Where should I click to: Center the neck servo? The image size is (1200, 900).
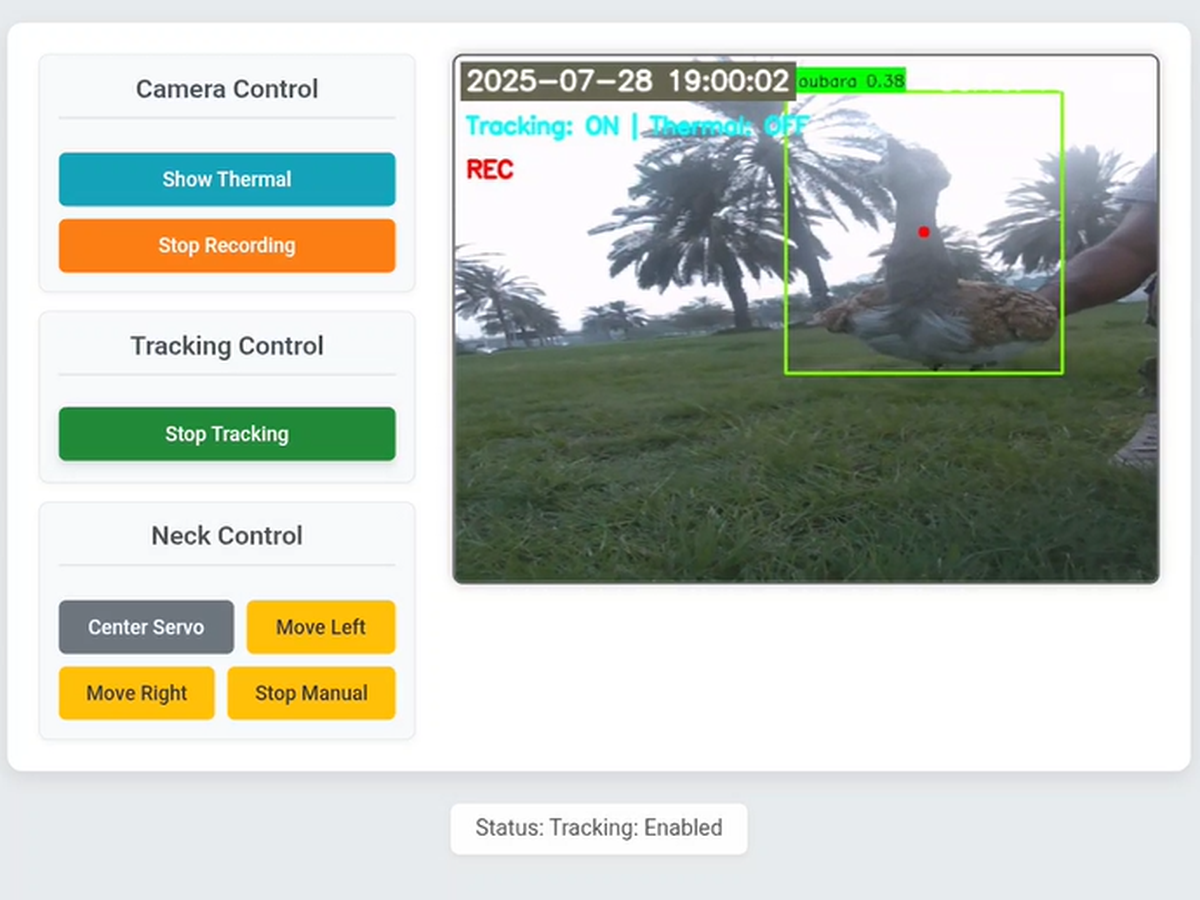pos(146,627)
